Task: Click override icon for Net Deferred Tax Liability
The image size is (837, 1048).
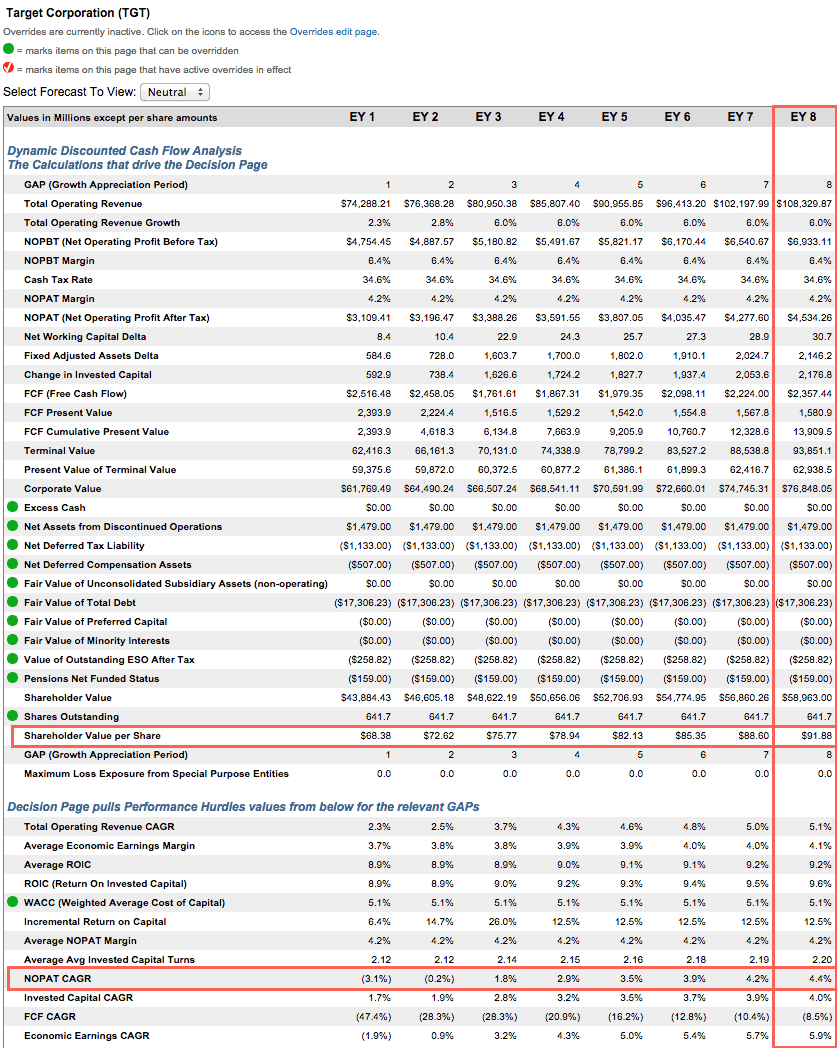Action: coord(13,545)
